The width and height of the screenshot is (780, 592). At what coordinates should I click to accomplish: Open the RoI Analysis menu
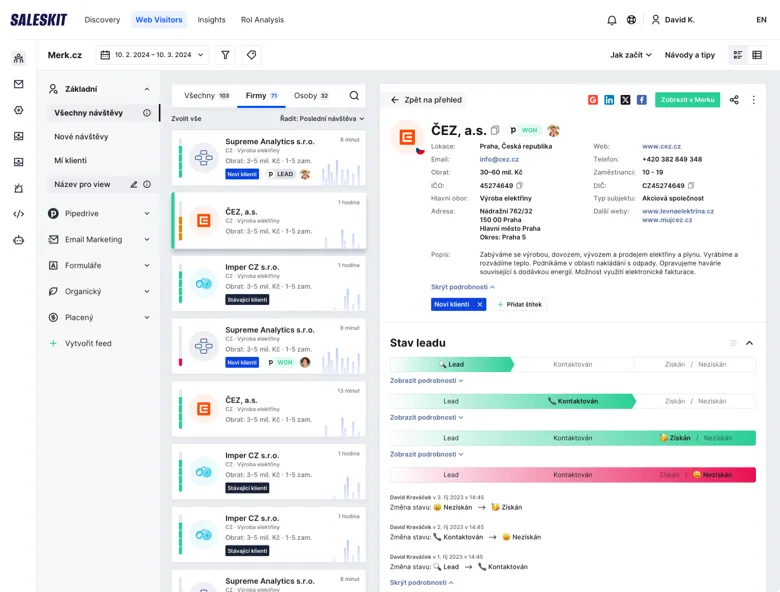pyautogui.click(x=262, y=20)
